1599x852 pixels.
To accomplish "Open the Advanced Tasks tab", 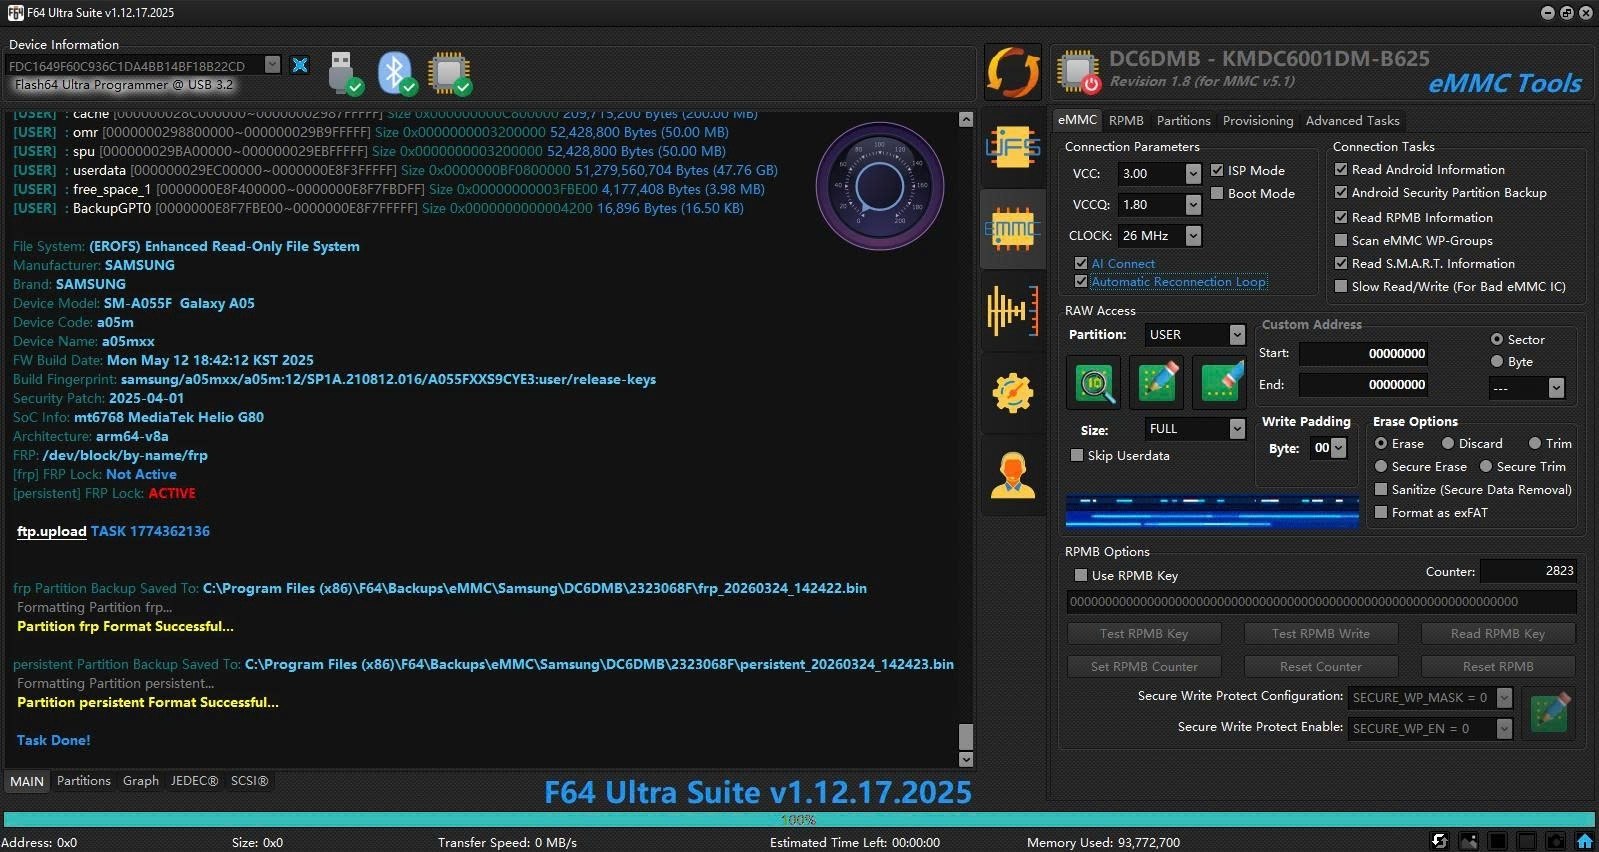I will (1352, 120).
